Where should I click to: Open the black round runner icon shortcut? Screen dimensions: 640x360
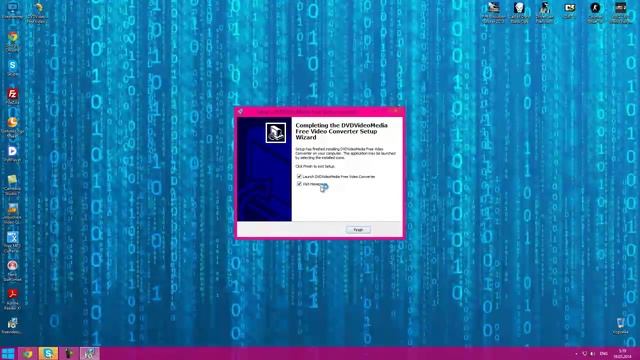(x=595, y=12)
